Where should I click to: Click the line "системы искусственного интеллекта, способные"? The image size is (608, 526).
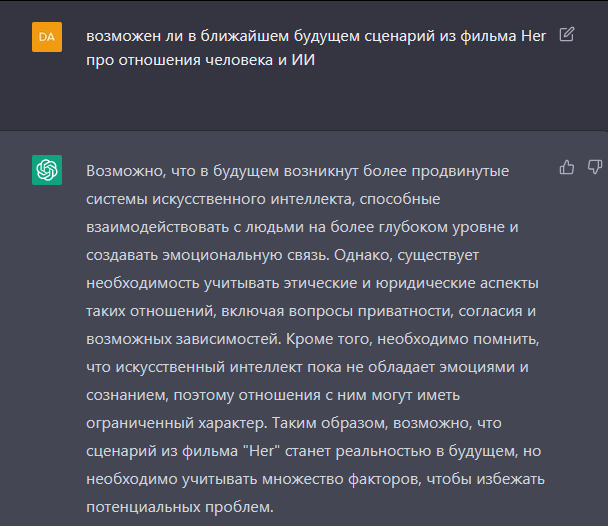[x=263, y=199]
